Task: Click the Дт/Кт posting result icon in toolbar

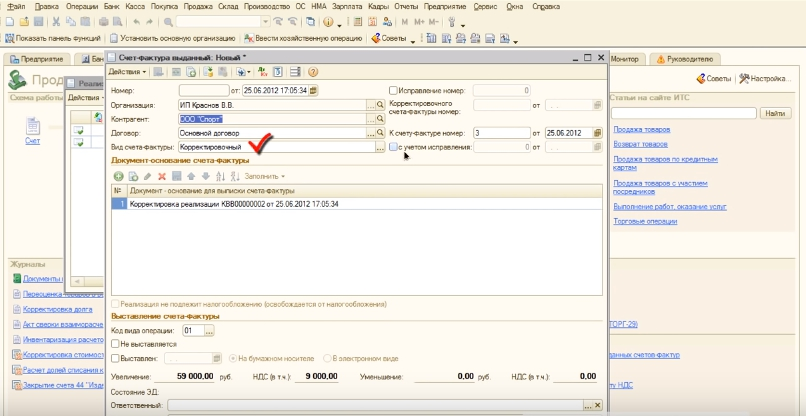Action: coord(262,72)
